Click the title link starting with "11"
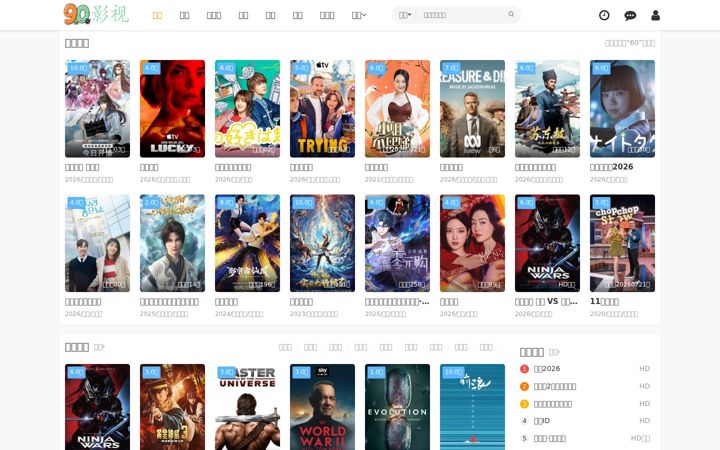 coord(604,302)
